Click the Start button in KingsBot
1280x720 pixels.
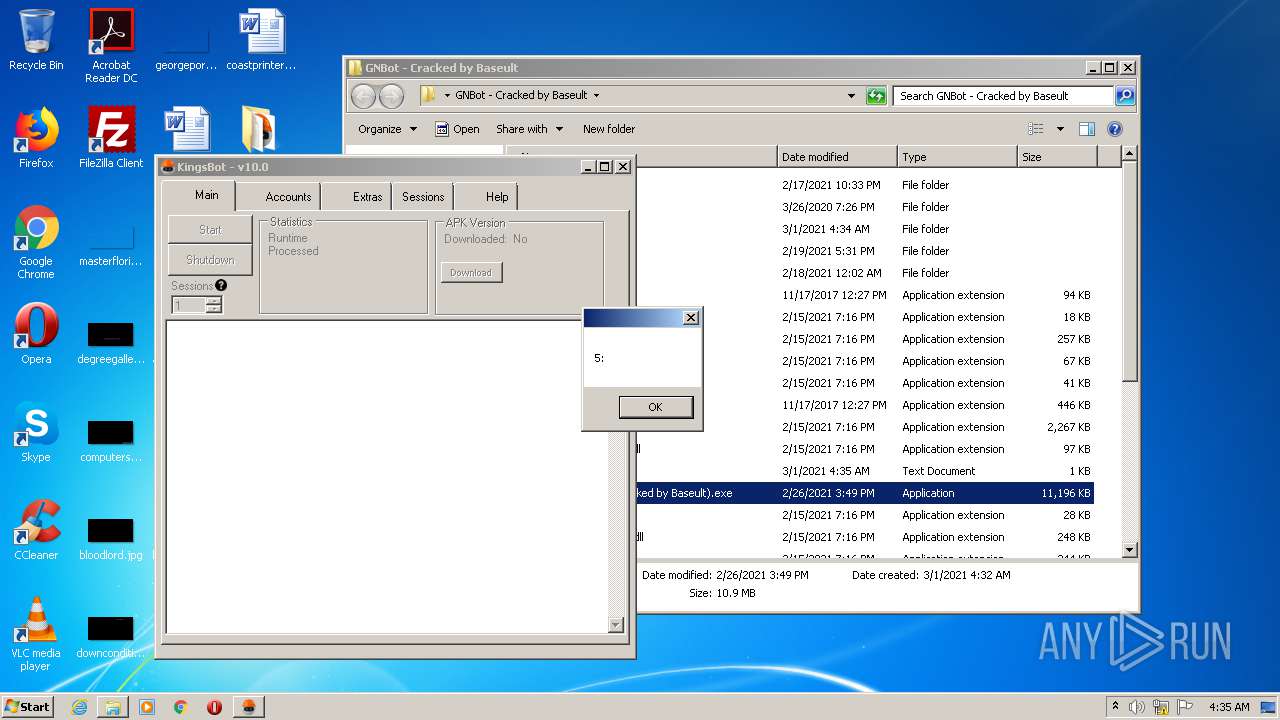[210, 229]
